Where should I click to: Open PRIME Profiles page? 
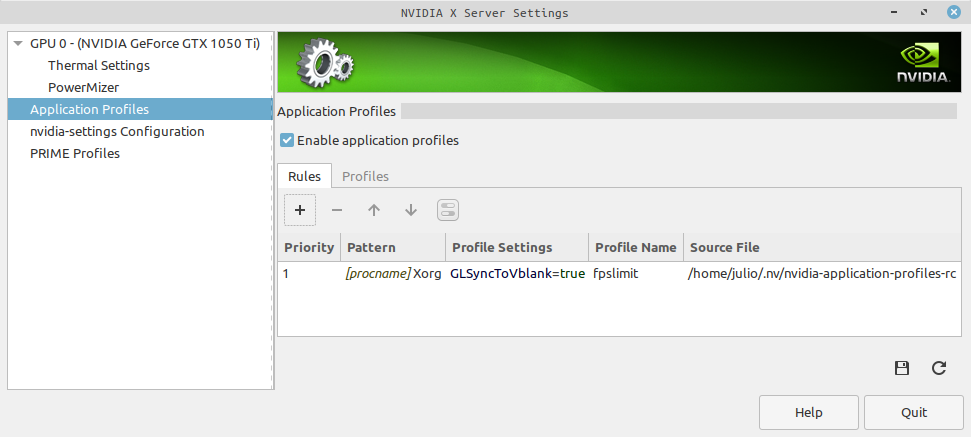[75, 154]
